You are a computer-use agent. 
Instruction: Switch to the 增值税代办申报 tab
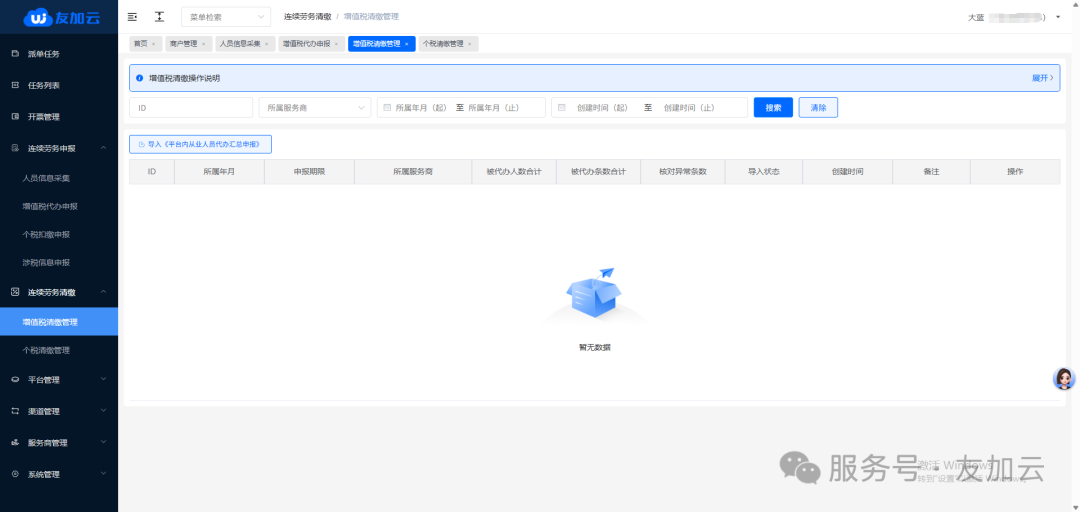[307, 43]
